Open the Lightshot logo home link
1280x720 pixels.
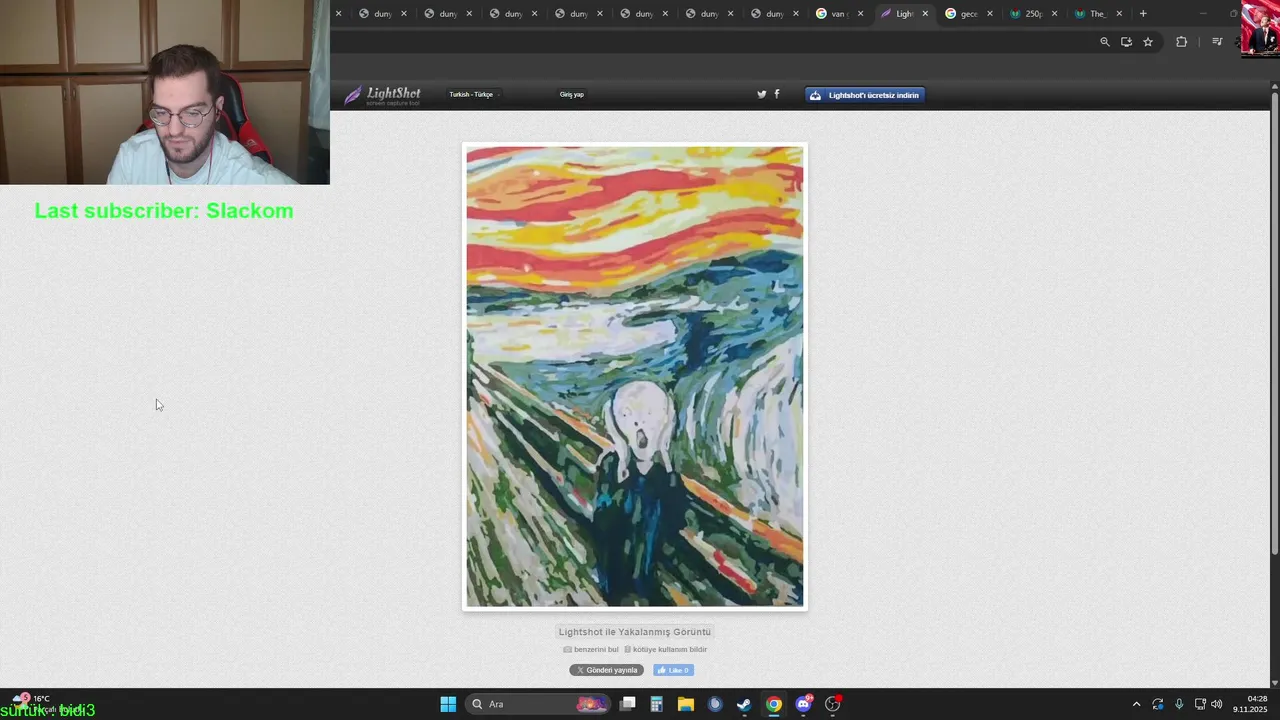(383, 95)
